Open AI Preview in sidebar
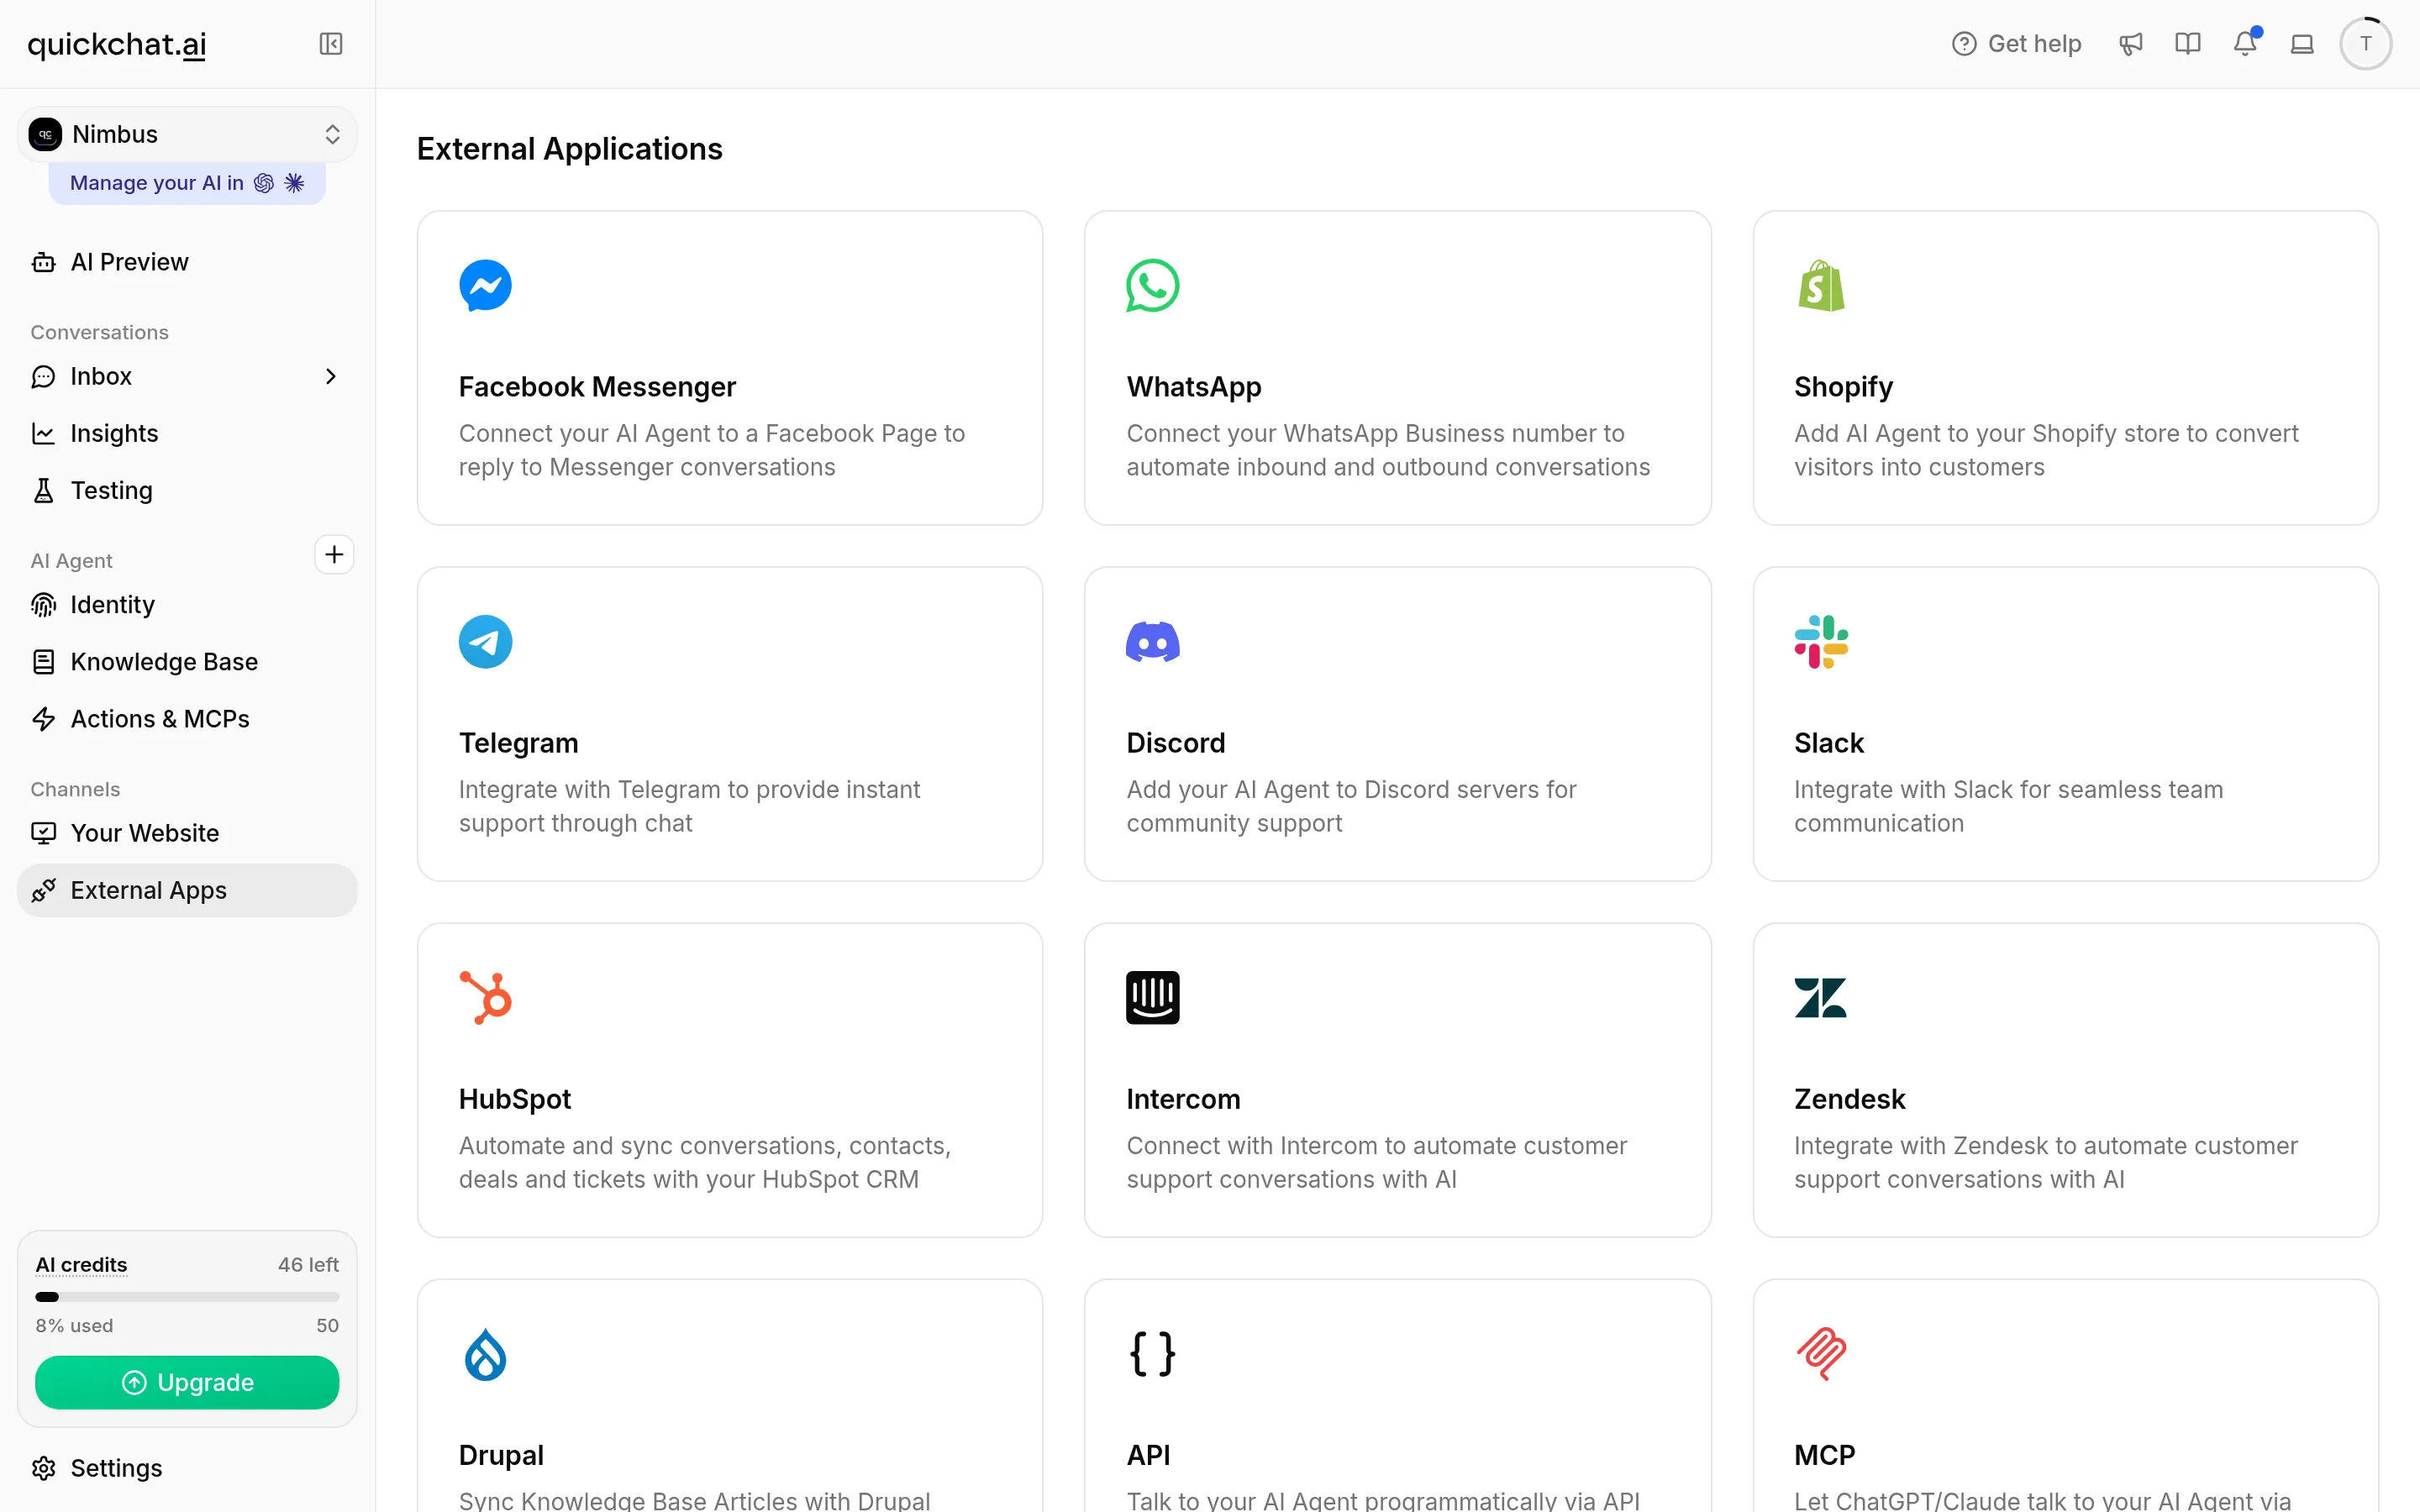Image resolution: width=2420 pixels, height=1512 pixels. click(x=187, y=262)
